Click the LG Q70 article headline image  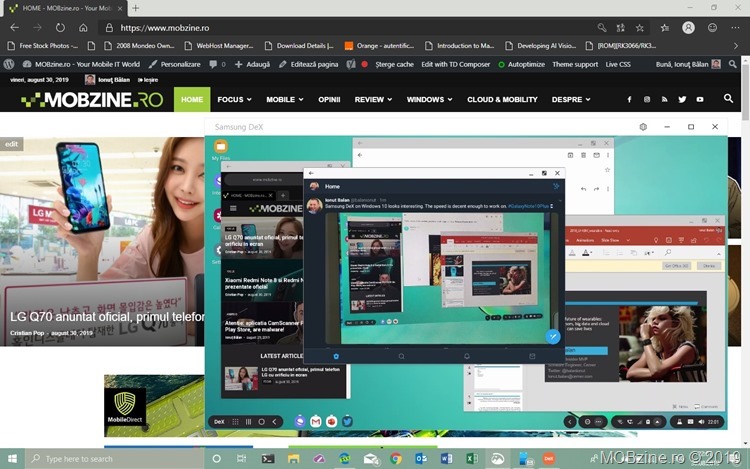[x=102, y=241]
